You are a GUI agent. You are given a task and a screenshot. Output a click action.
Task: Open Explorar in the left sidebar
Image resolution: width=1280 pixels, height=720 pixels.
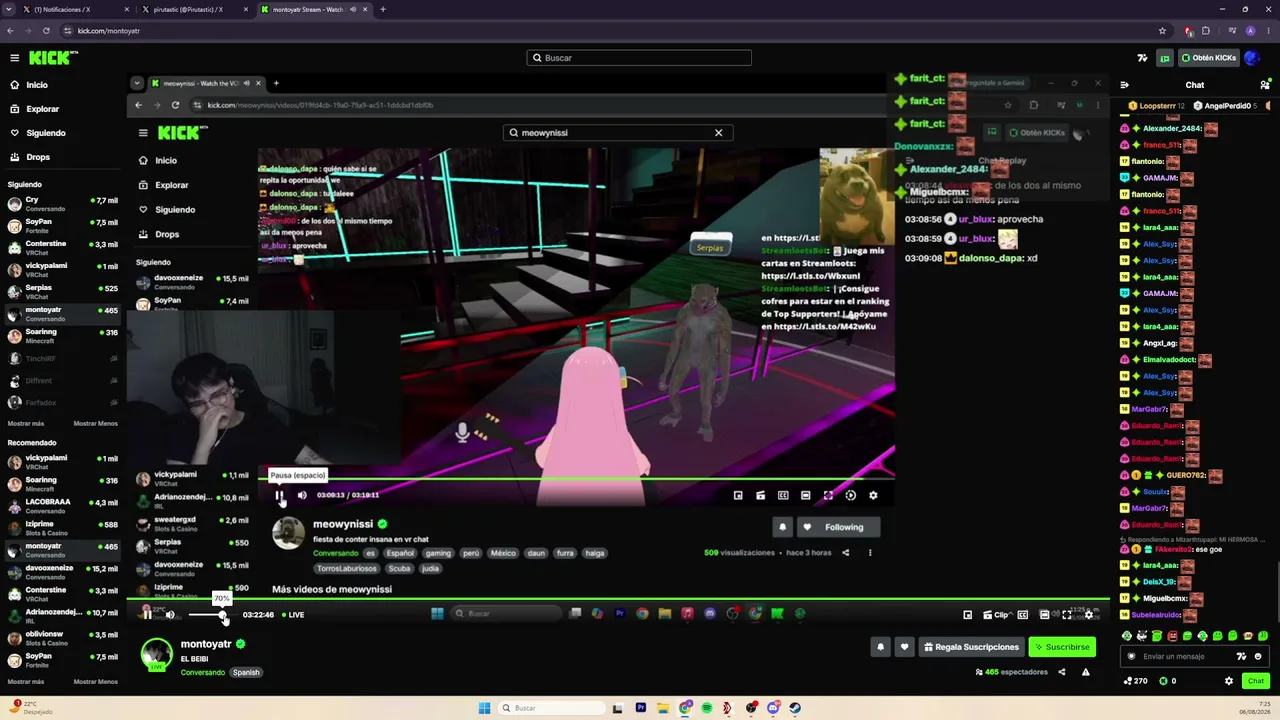click(42, 109)
